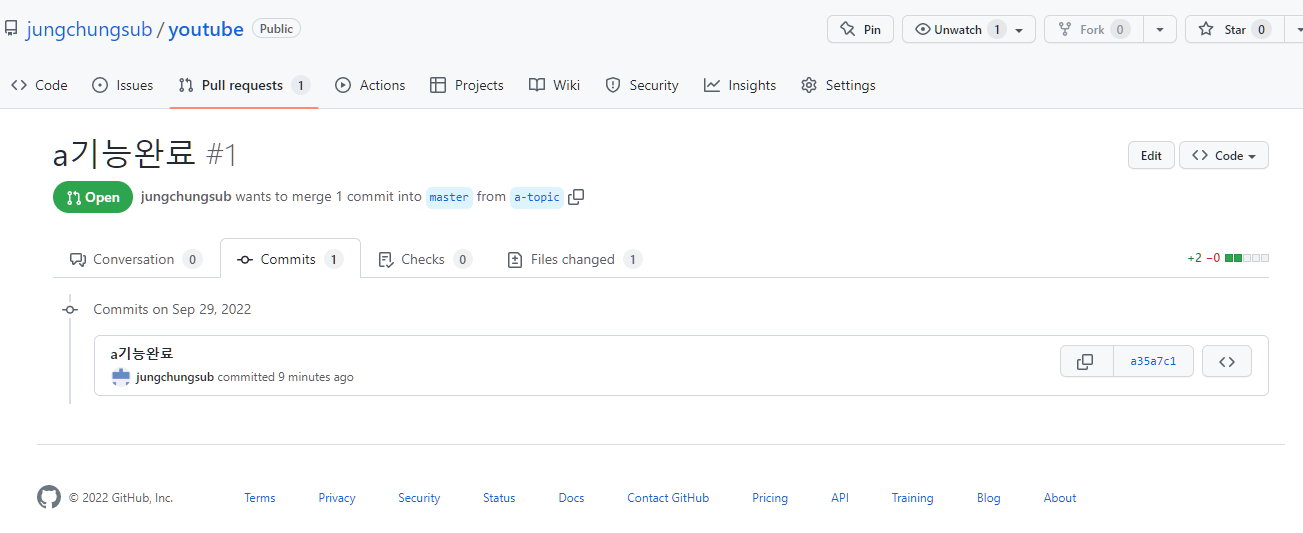Open the Security footer link

pos(419,497)
